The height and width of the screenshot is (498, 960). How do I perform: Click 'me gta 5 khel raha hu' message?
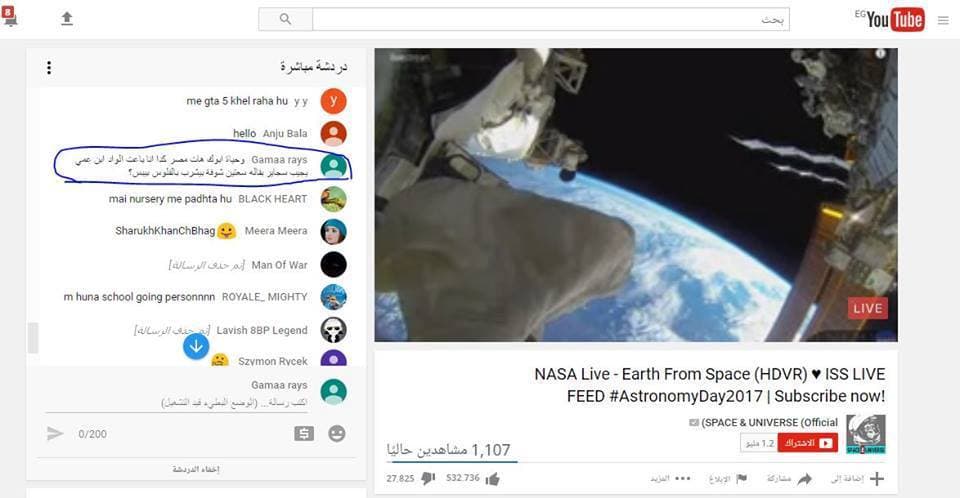pos(237,101)
